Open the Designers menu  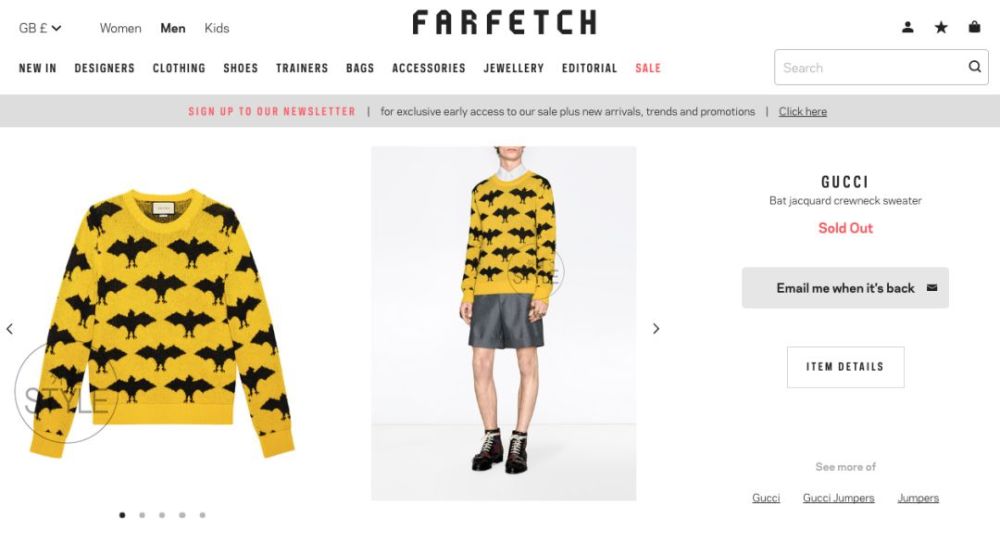105,68
